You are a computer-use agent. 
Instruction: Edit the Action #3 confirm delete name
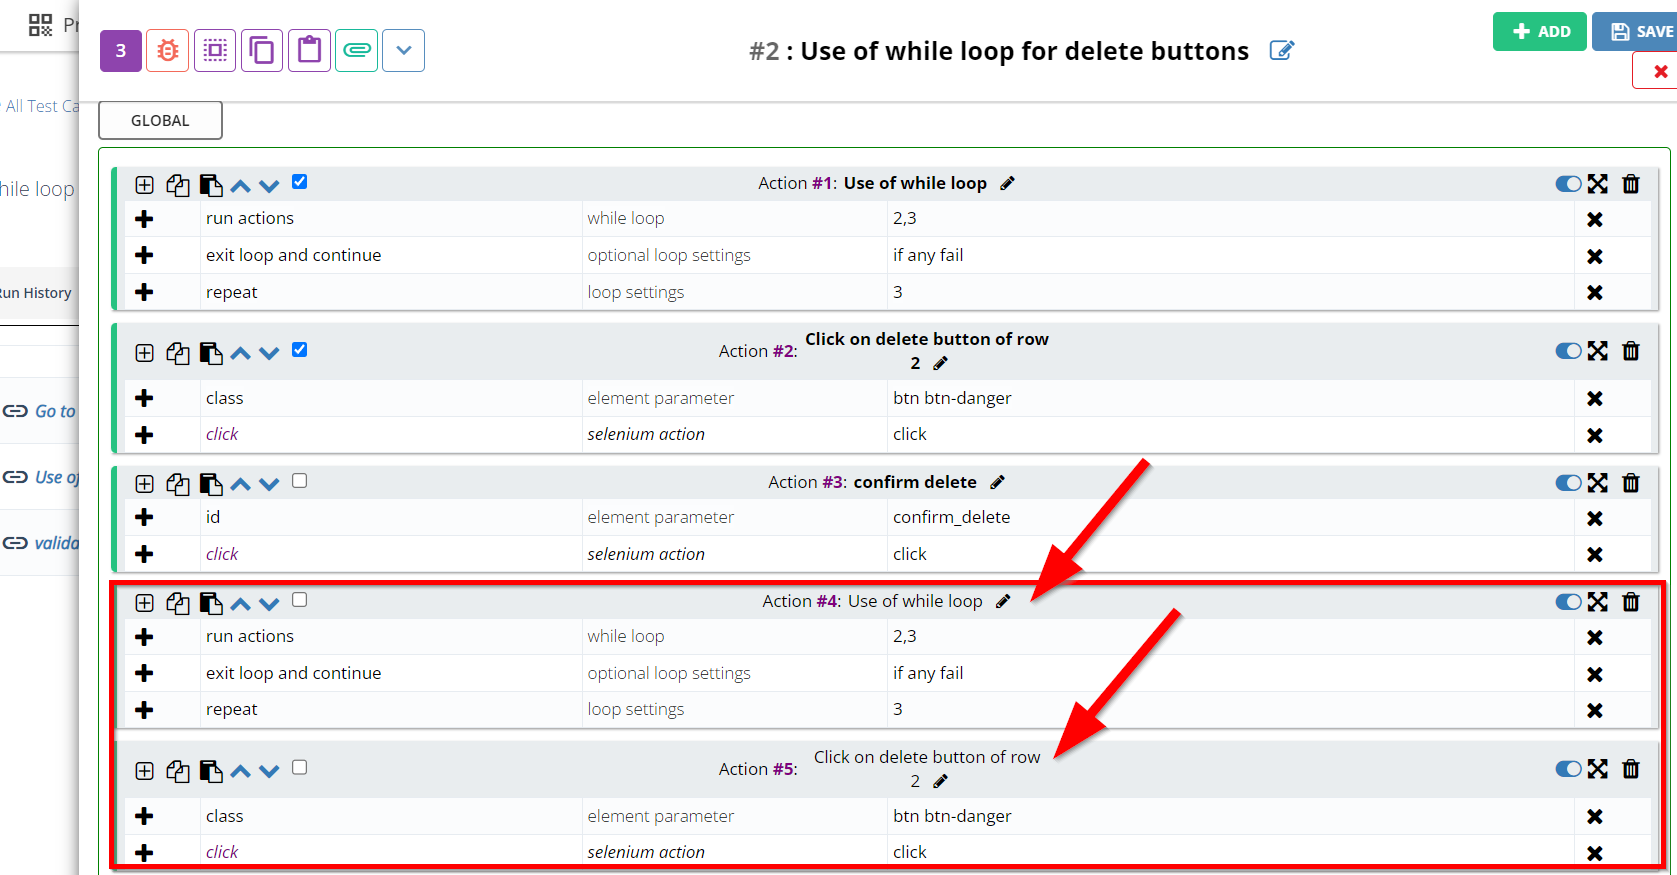(997, 483)
